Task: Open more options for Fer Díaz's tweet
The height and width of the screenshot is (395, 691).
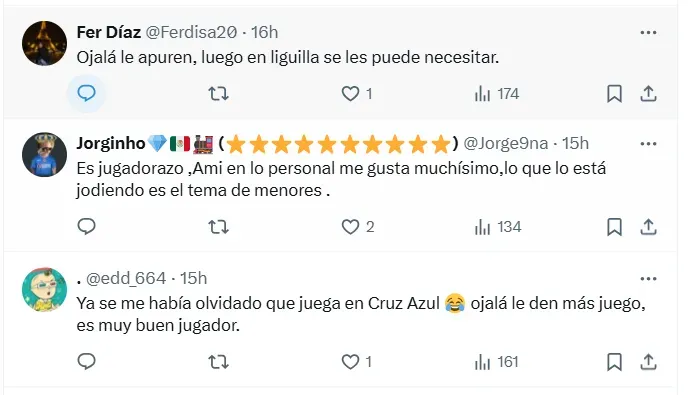Action: (x=648, y=33)
